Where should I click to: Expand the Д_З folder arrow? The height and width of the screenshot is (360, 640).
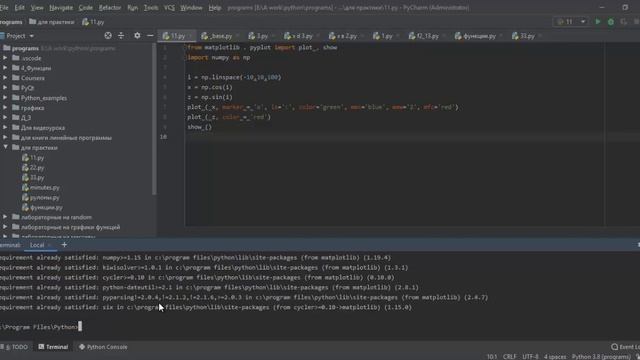click(5, 118)
